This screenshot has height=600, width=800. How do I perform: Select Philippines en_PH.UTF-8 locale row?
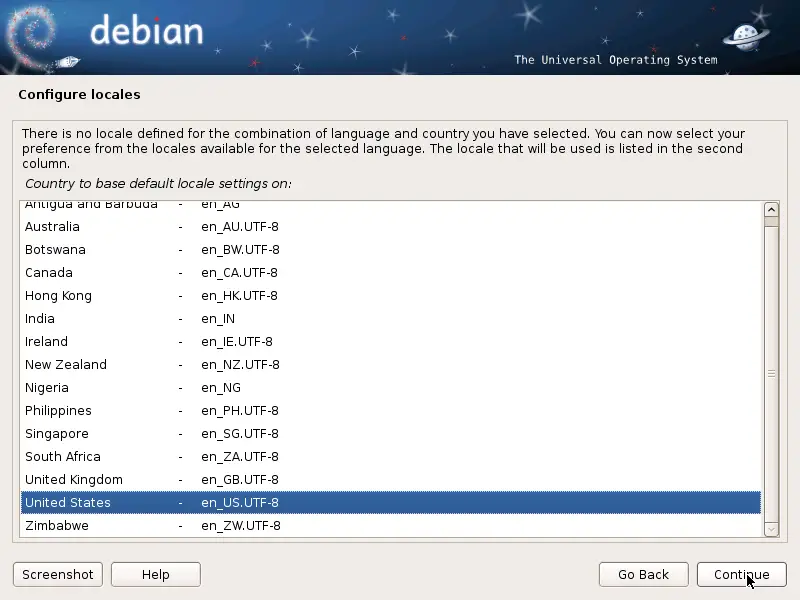click(x=391, y=410)
